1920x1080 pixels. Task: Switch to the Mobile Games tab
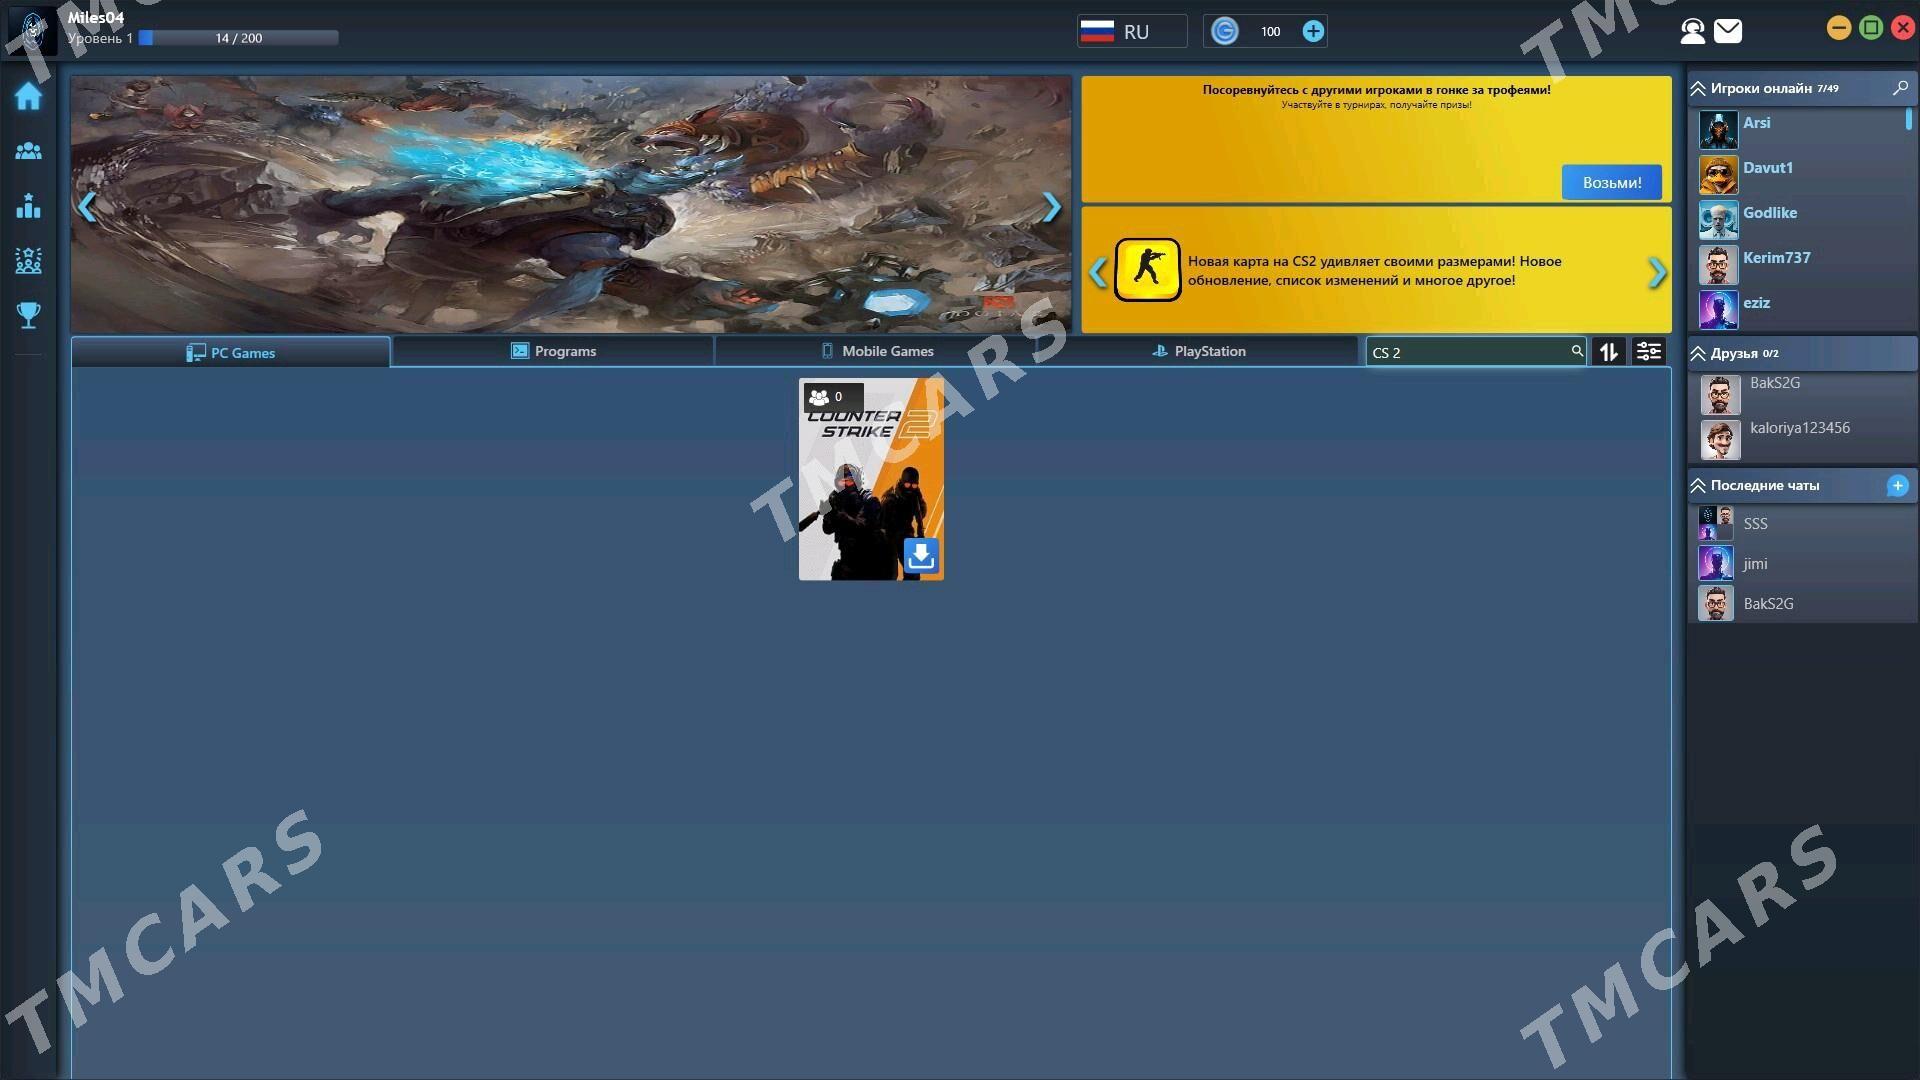[877, 351]
